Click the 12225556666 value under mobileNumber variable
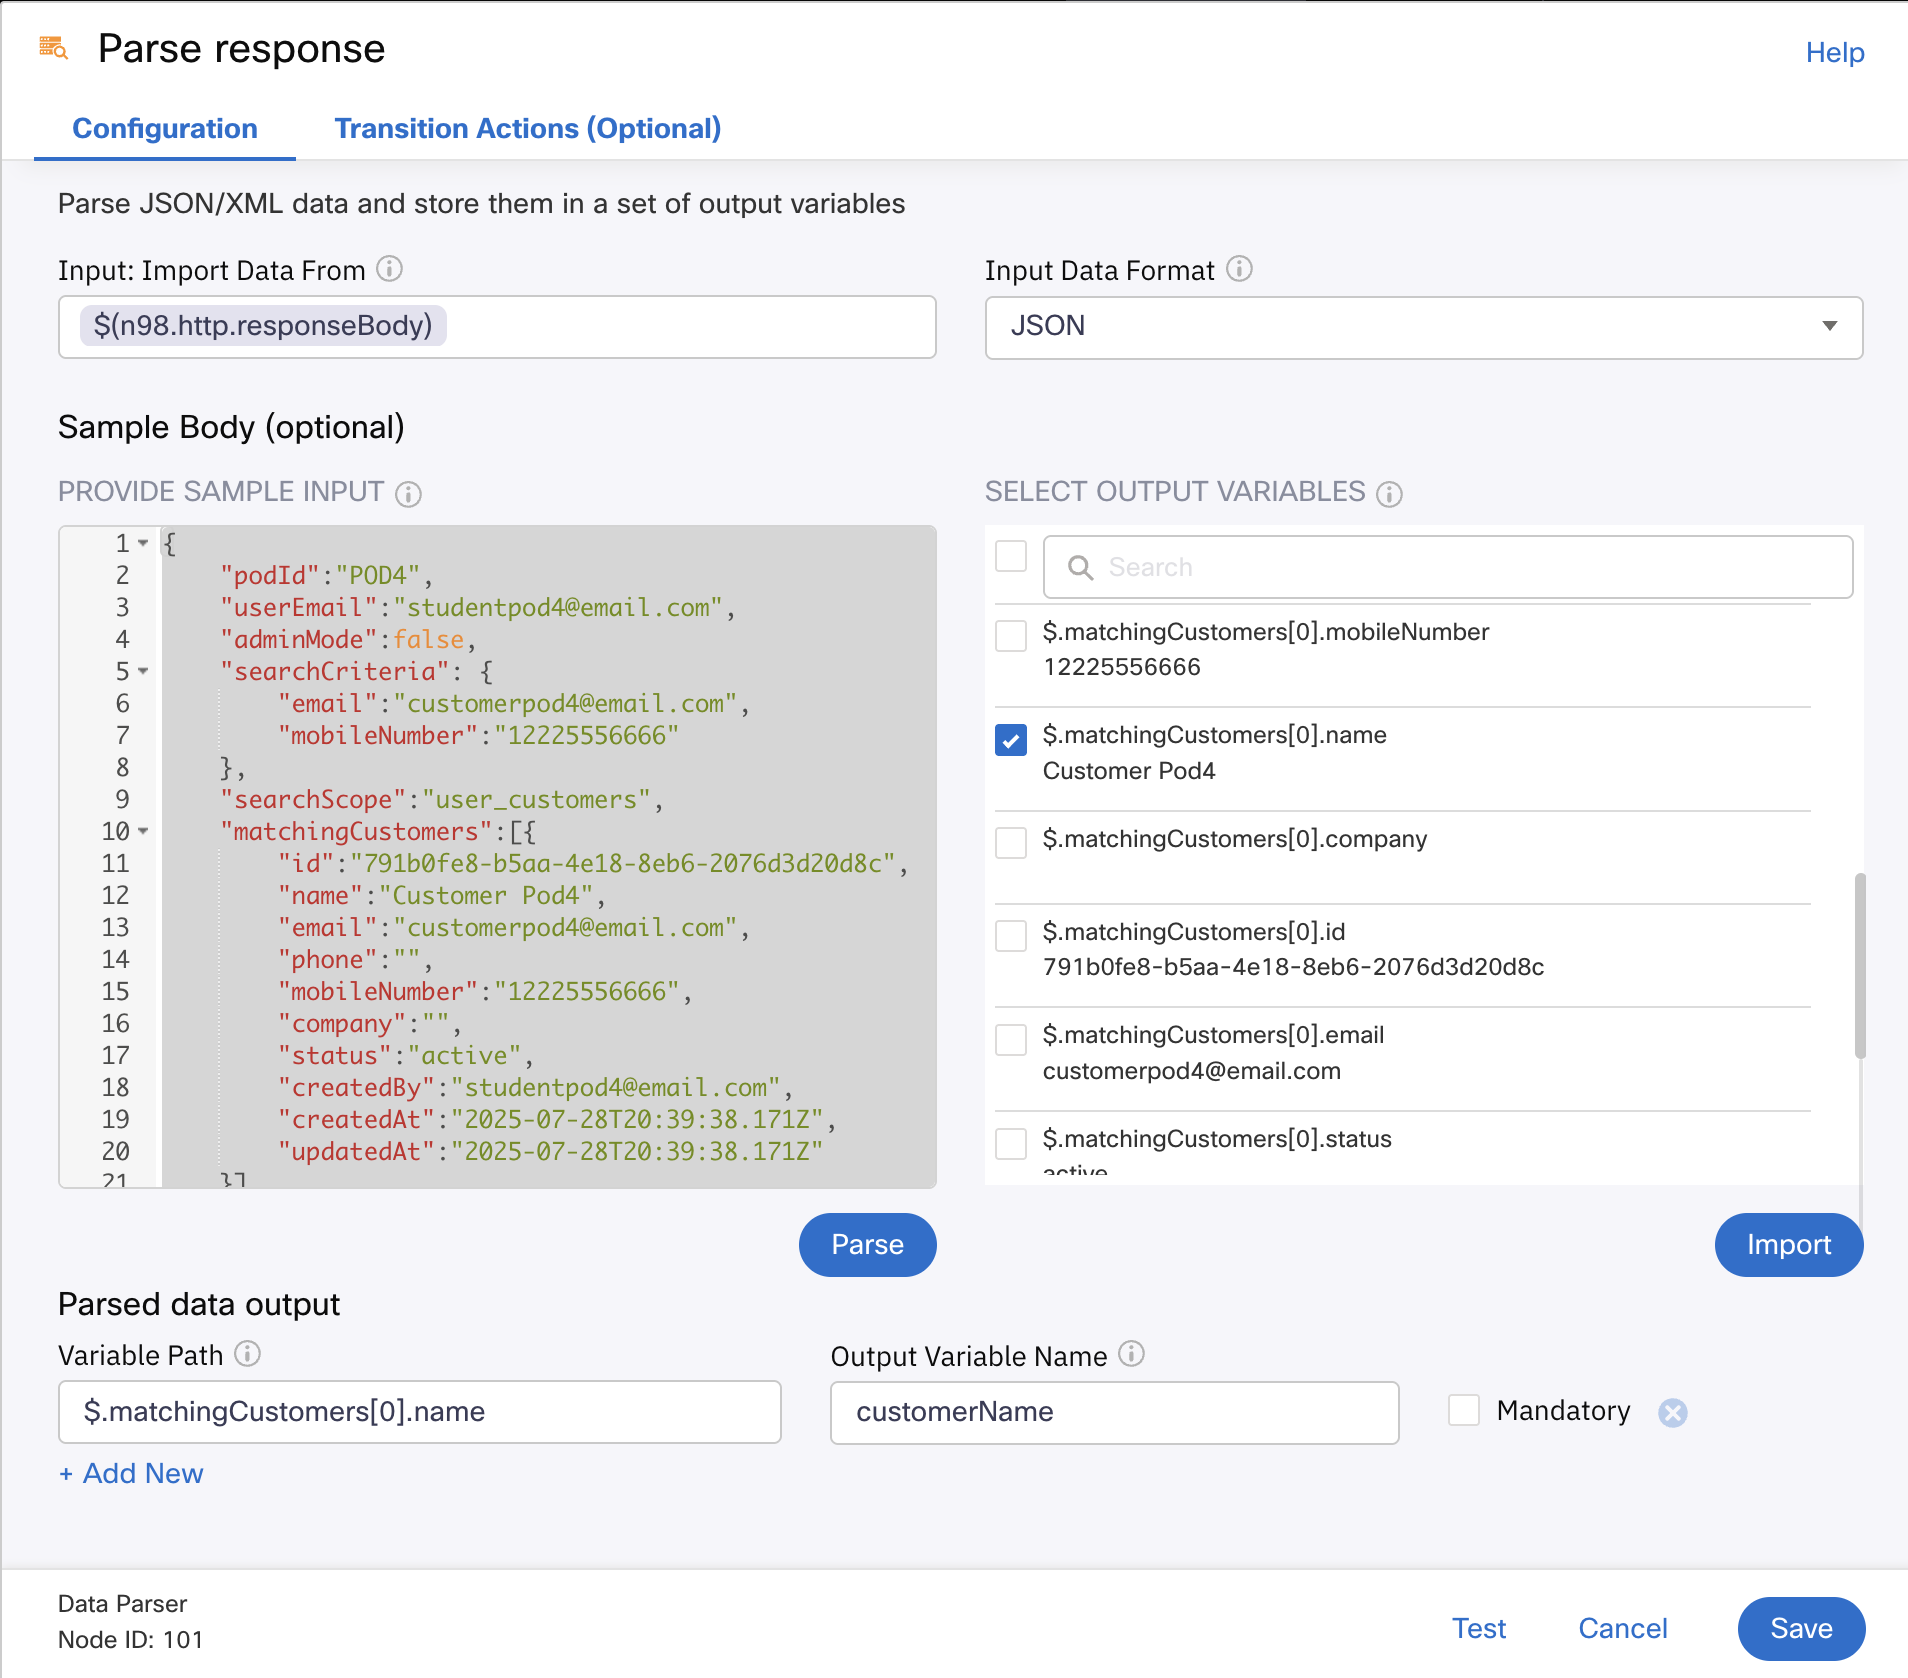This screenshot has height=1678, width=1908. (1122, 667)
